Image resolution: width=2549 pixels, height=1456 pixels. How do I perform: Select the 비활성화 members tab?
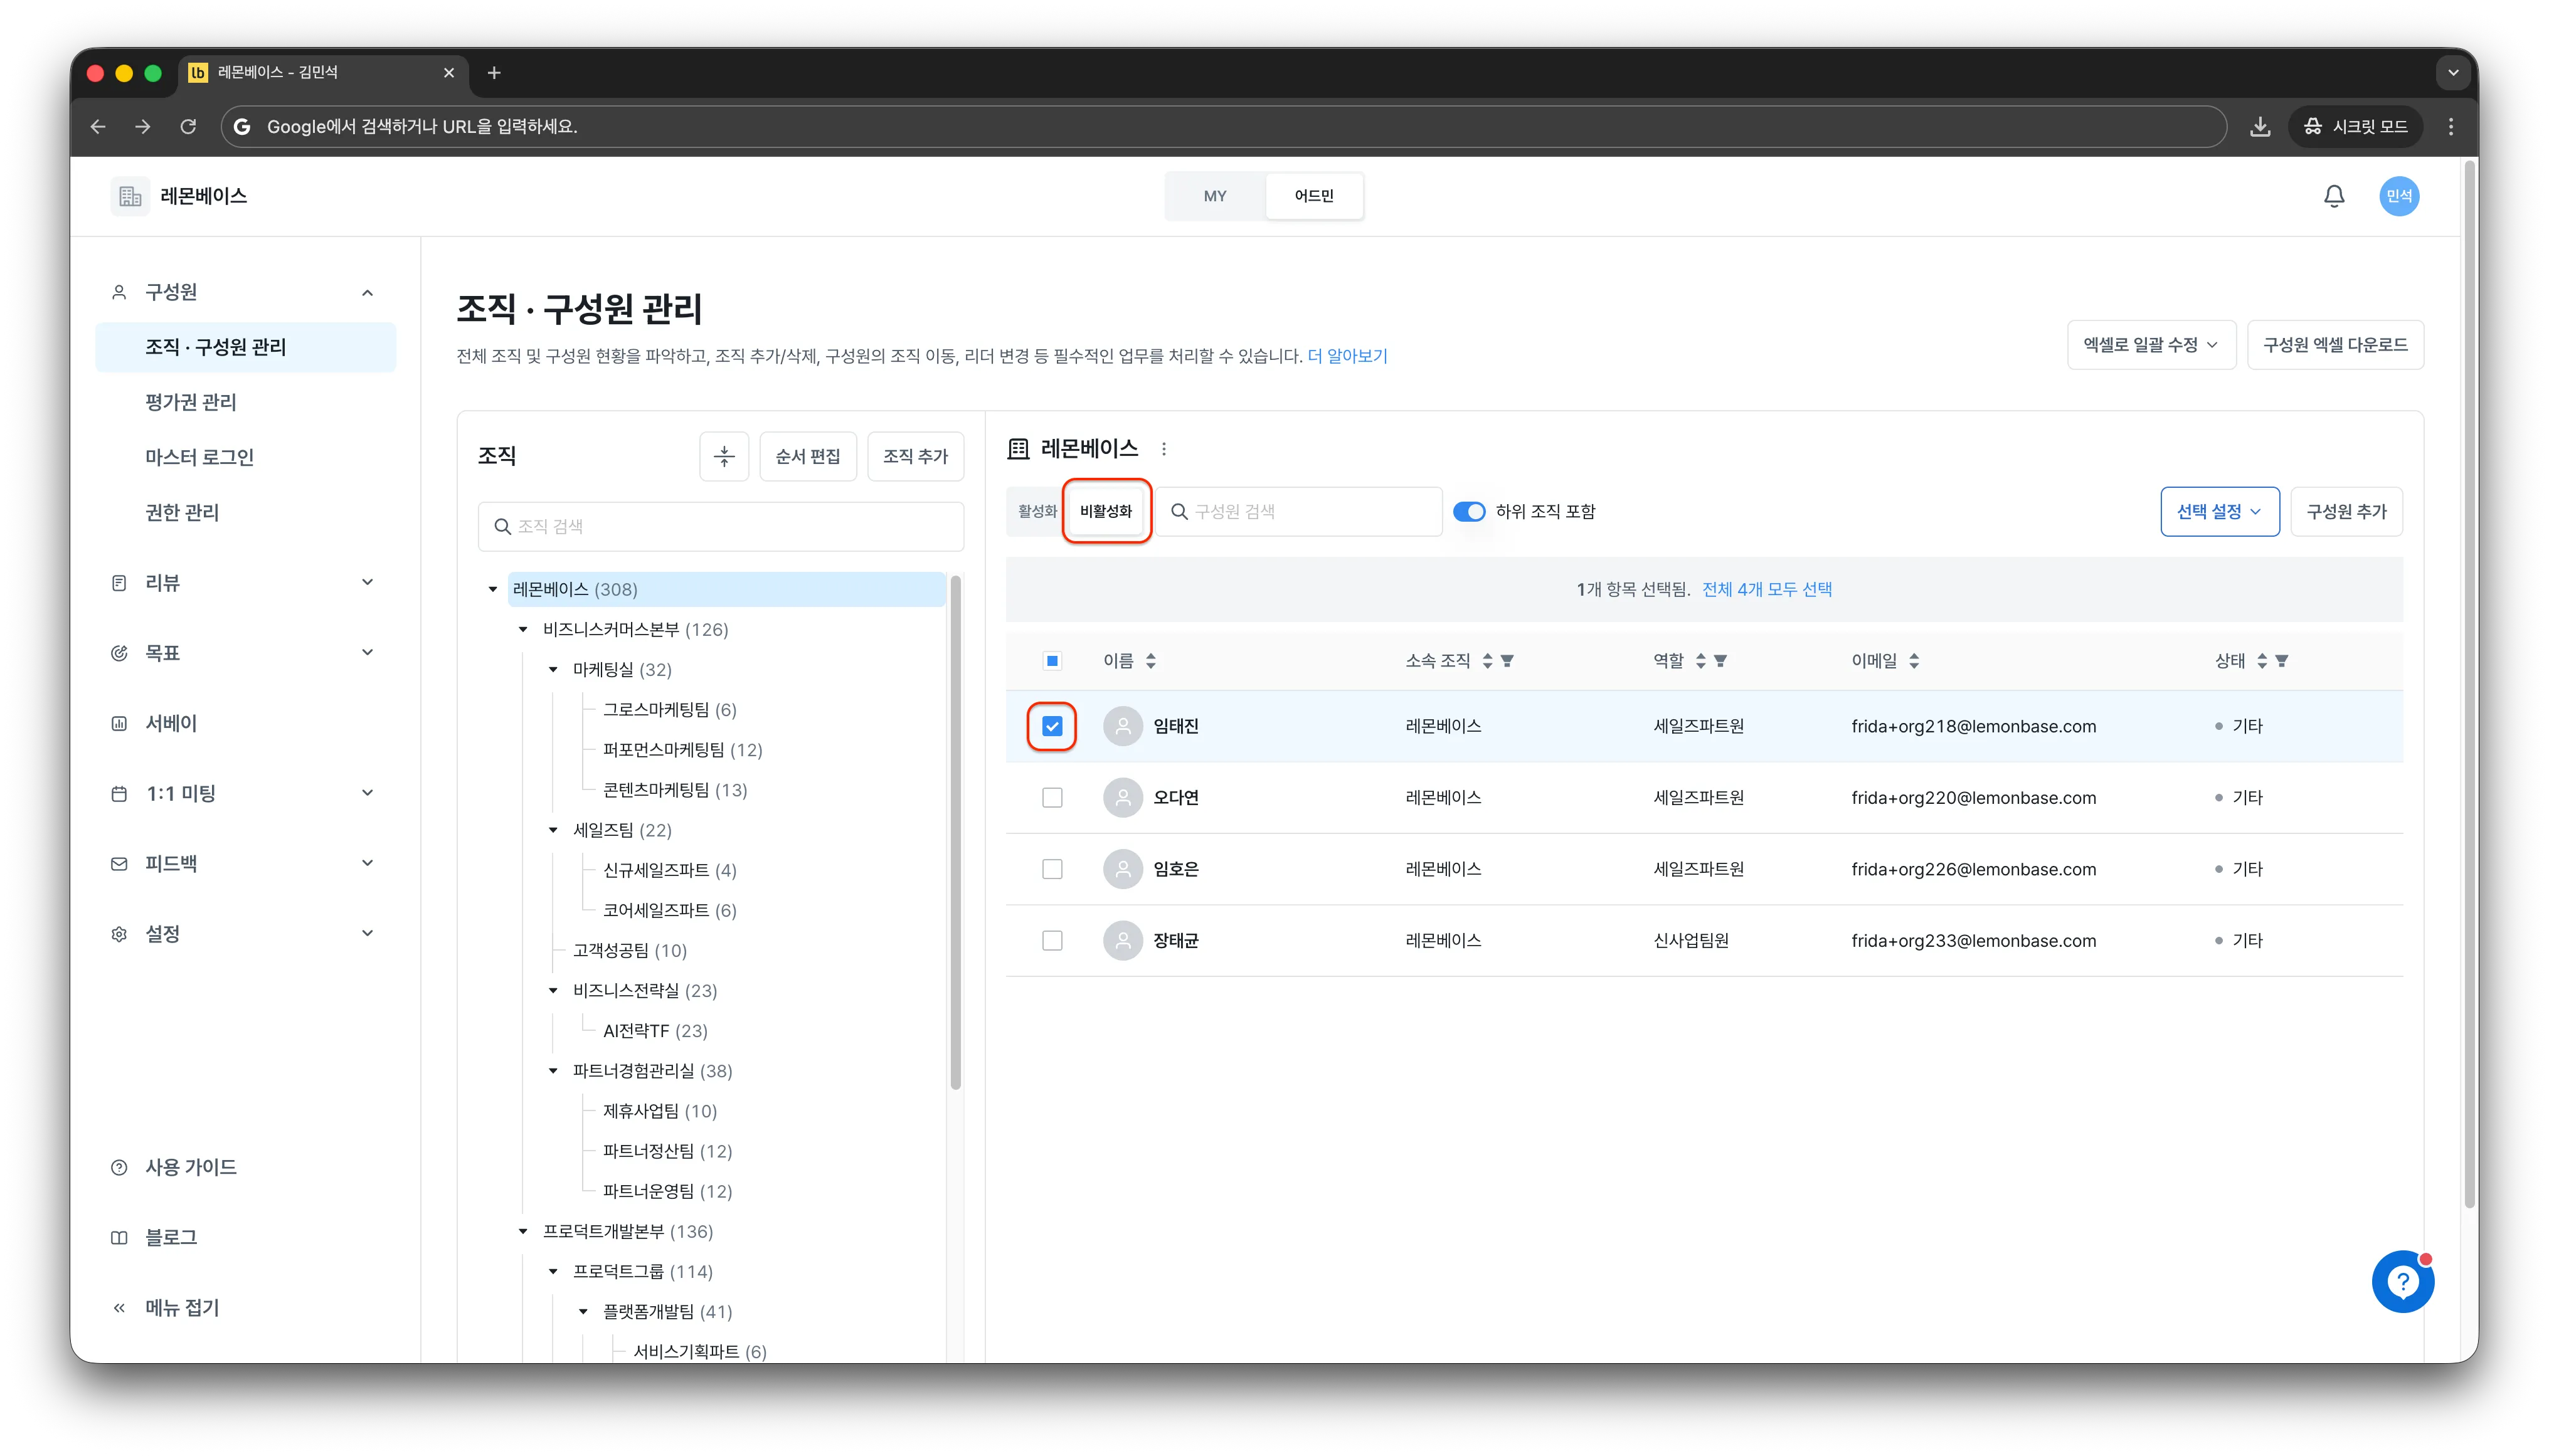click(x=1106, y=512)
